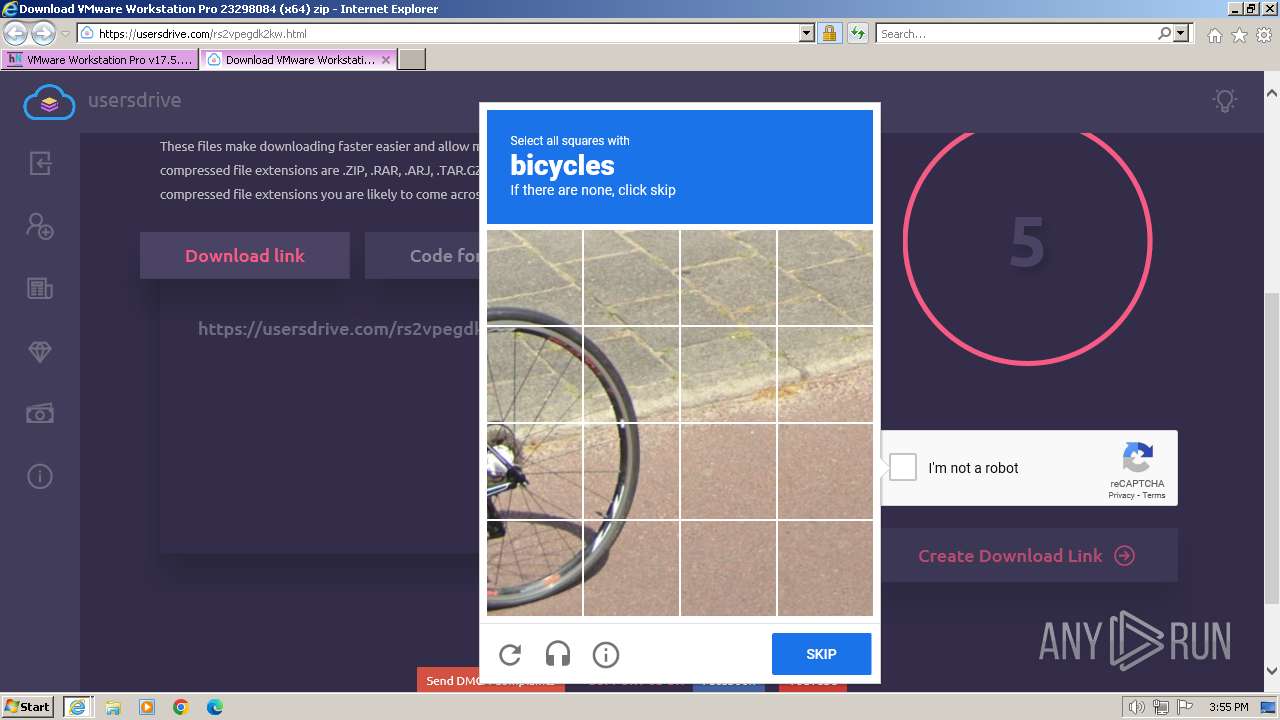This screenshot has height=720, width=1280.
Task: Click the reCAPTCHA logo
Action: (1138, 458)
